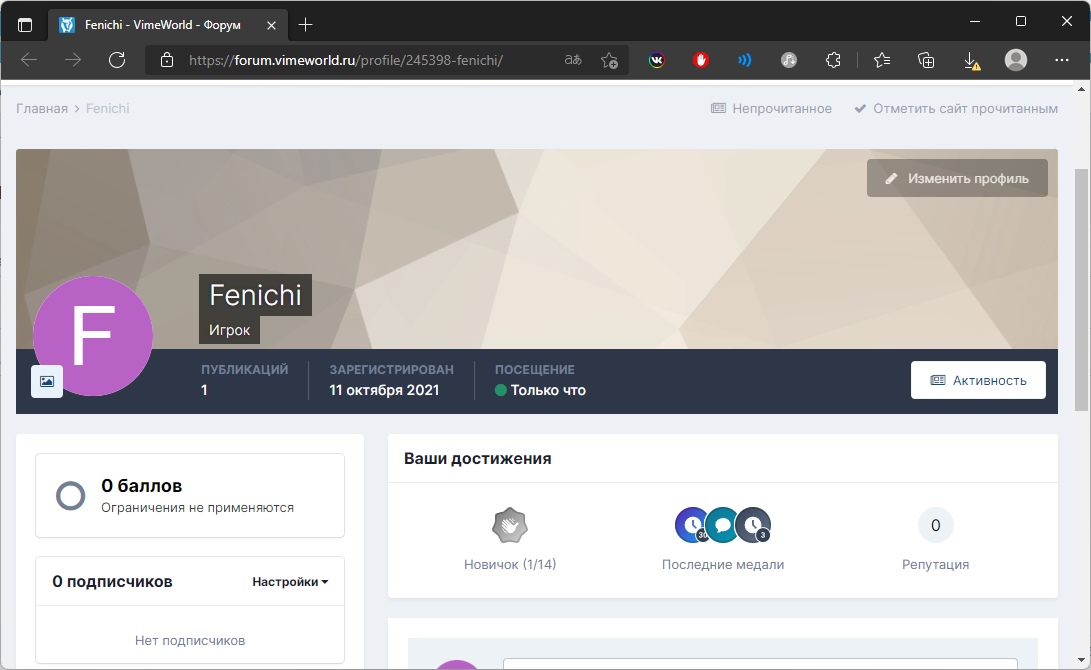Screen dimensions: 1091x670
Task: Open the Downloads icon with warning
Action: coord(971,60)
